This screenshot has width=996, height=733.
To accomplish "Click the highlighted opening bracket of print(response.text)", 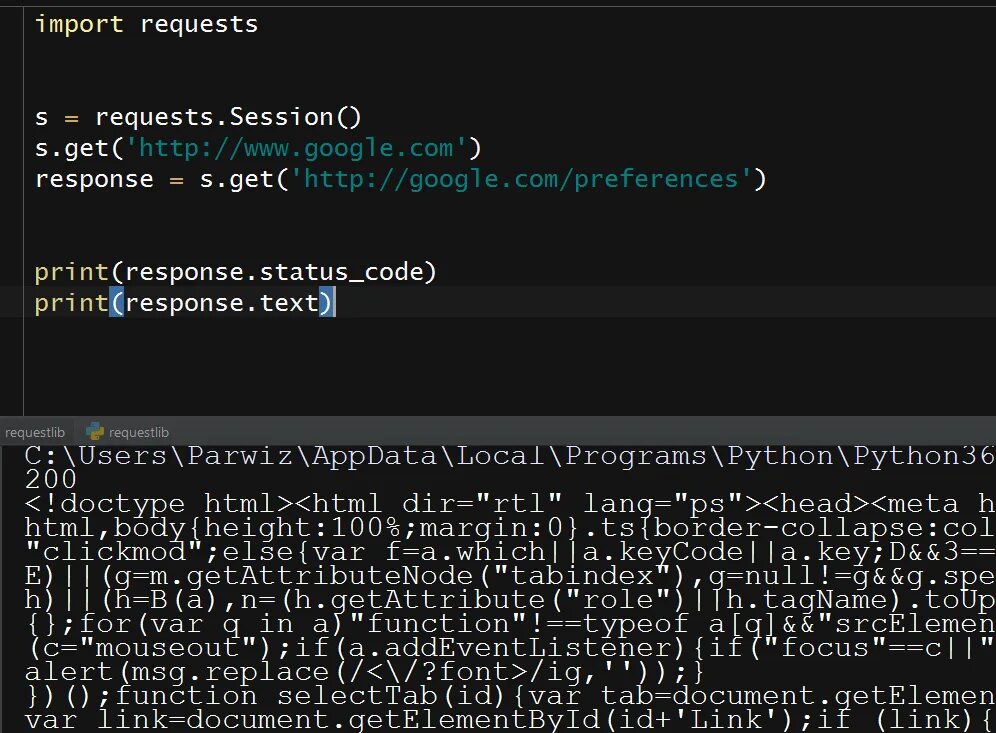I will [x=117, y=303].
